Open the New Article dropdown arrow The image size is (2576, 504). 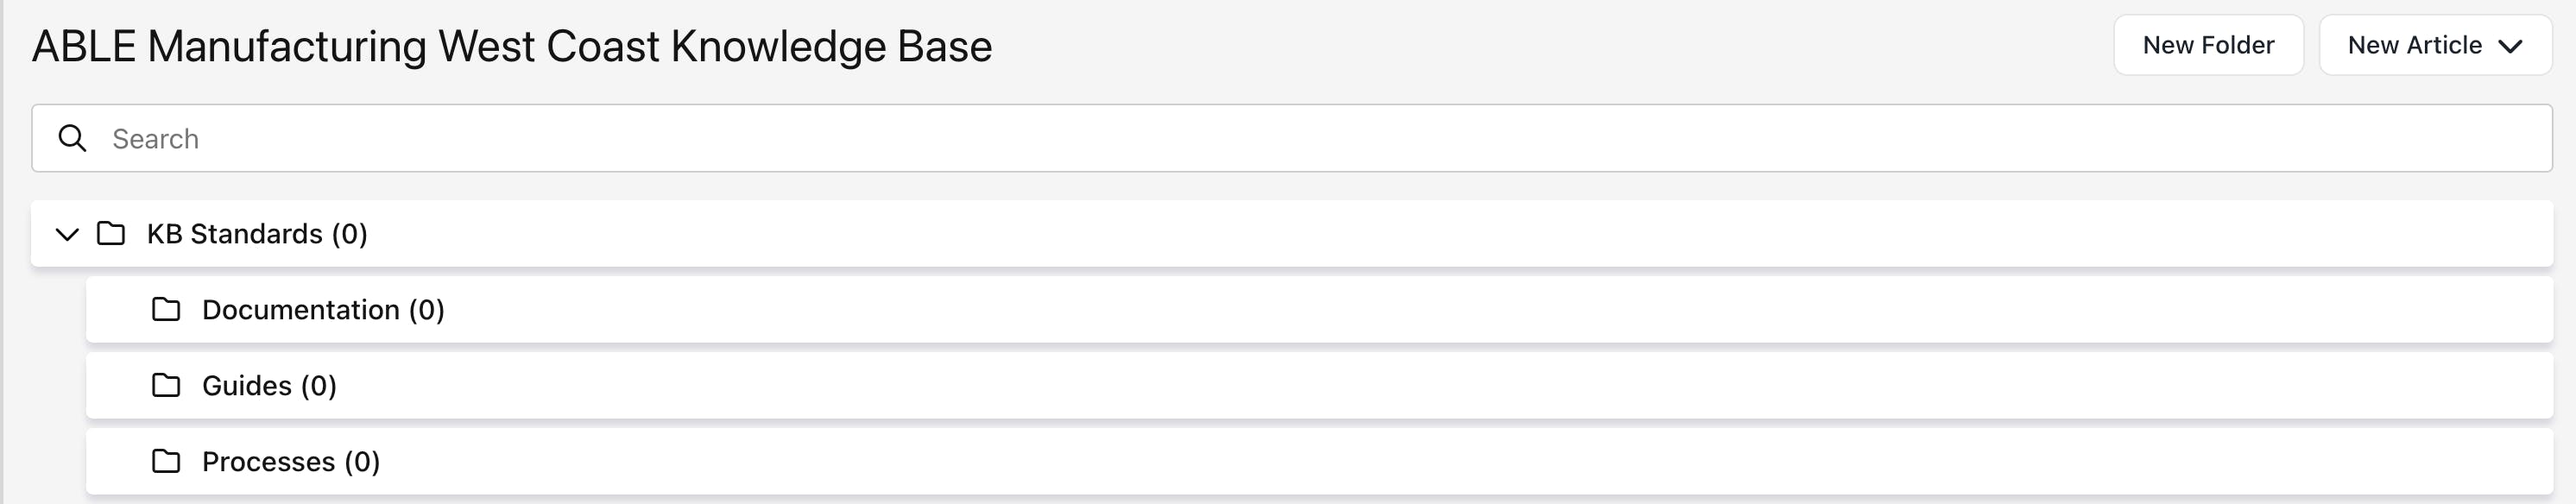[2510, 46]
